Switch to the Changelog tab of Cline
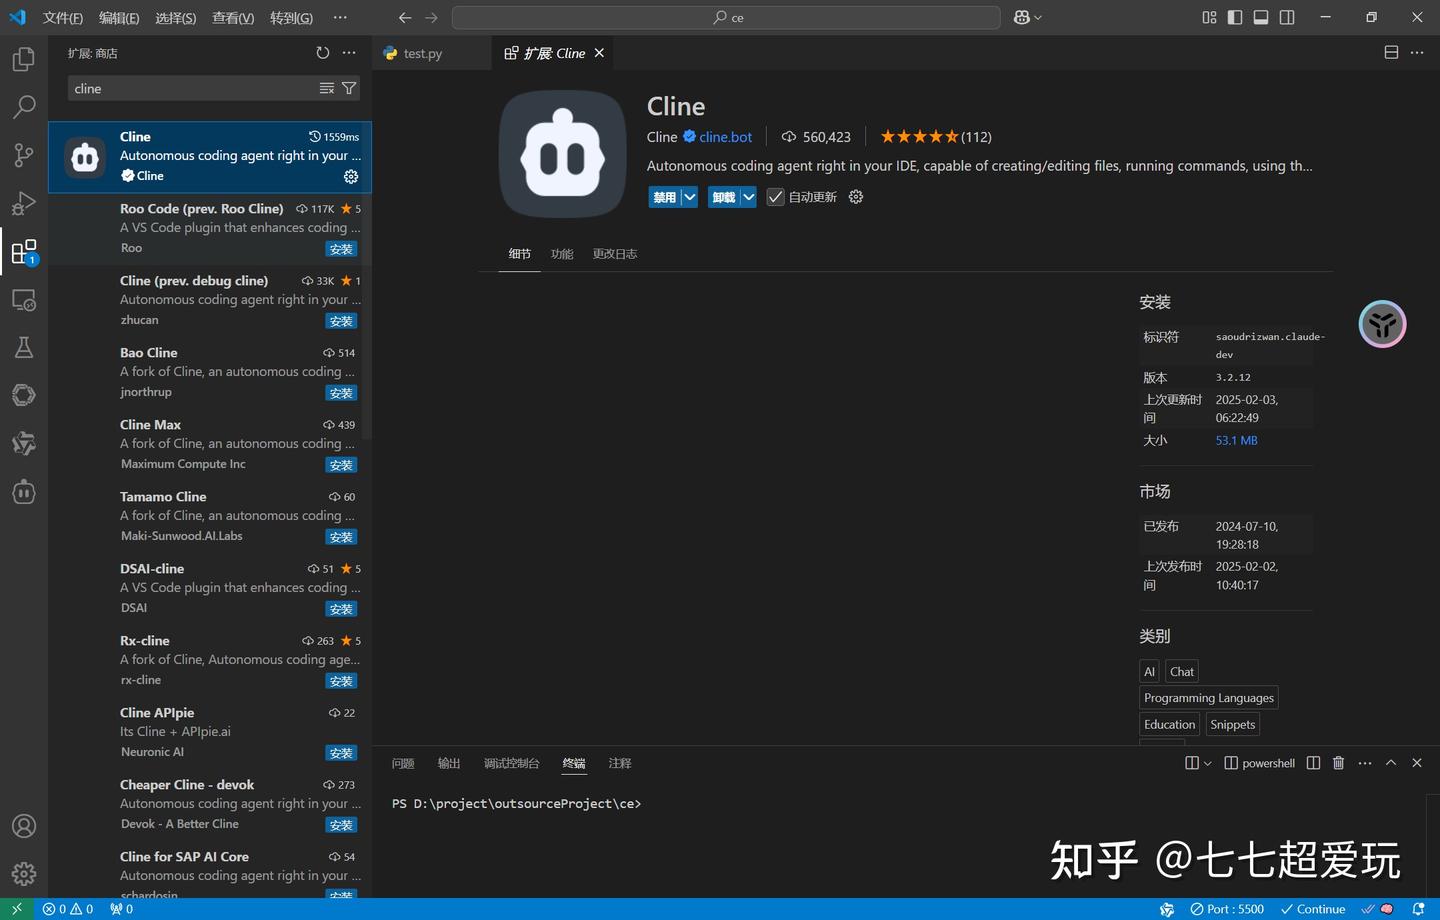 click(x=615, y=254)
